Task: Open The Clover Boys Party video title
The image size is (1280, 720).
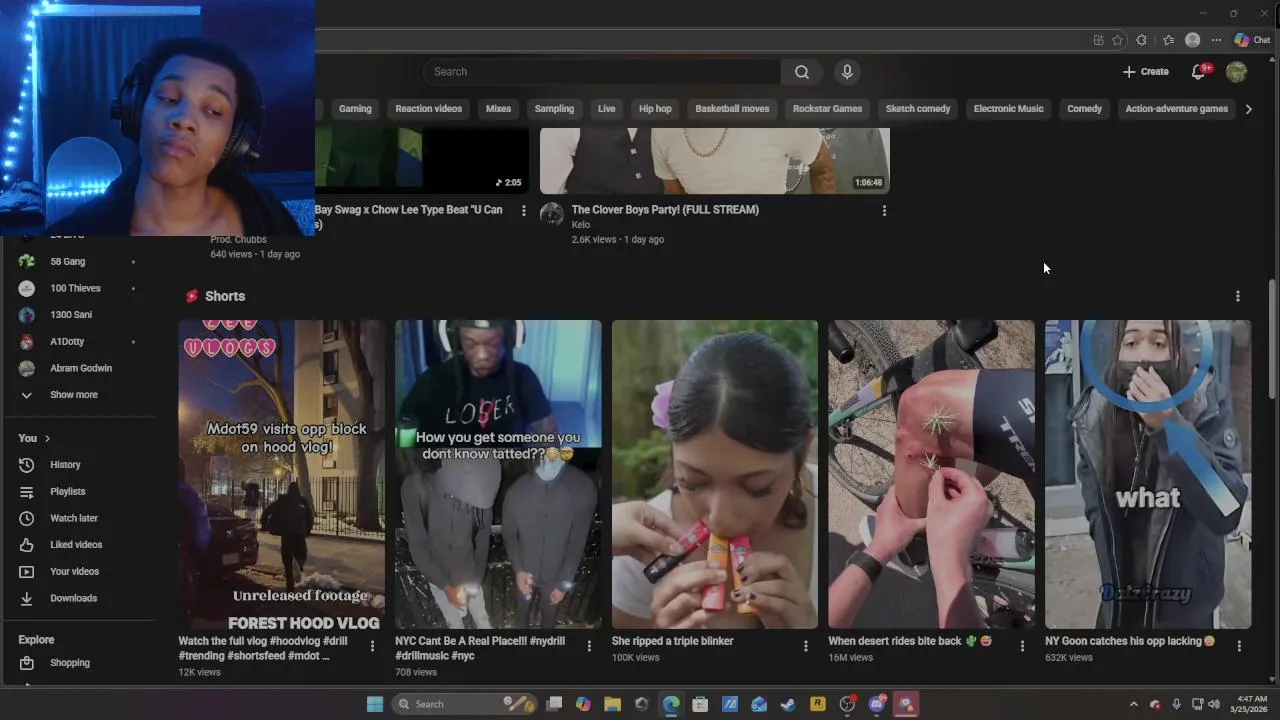Action: 665,210
